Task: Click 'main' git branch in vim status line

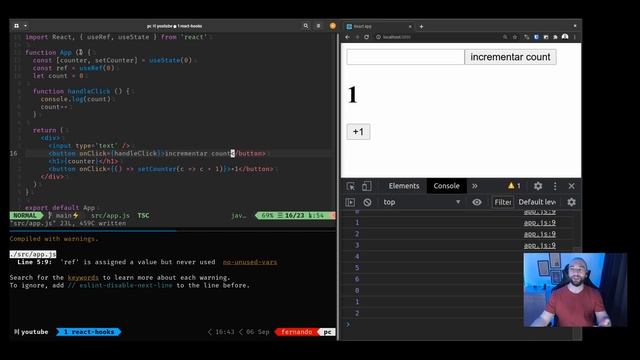Action: coord(64,216)
